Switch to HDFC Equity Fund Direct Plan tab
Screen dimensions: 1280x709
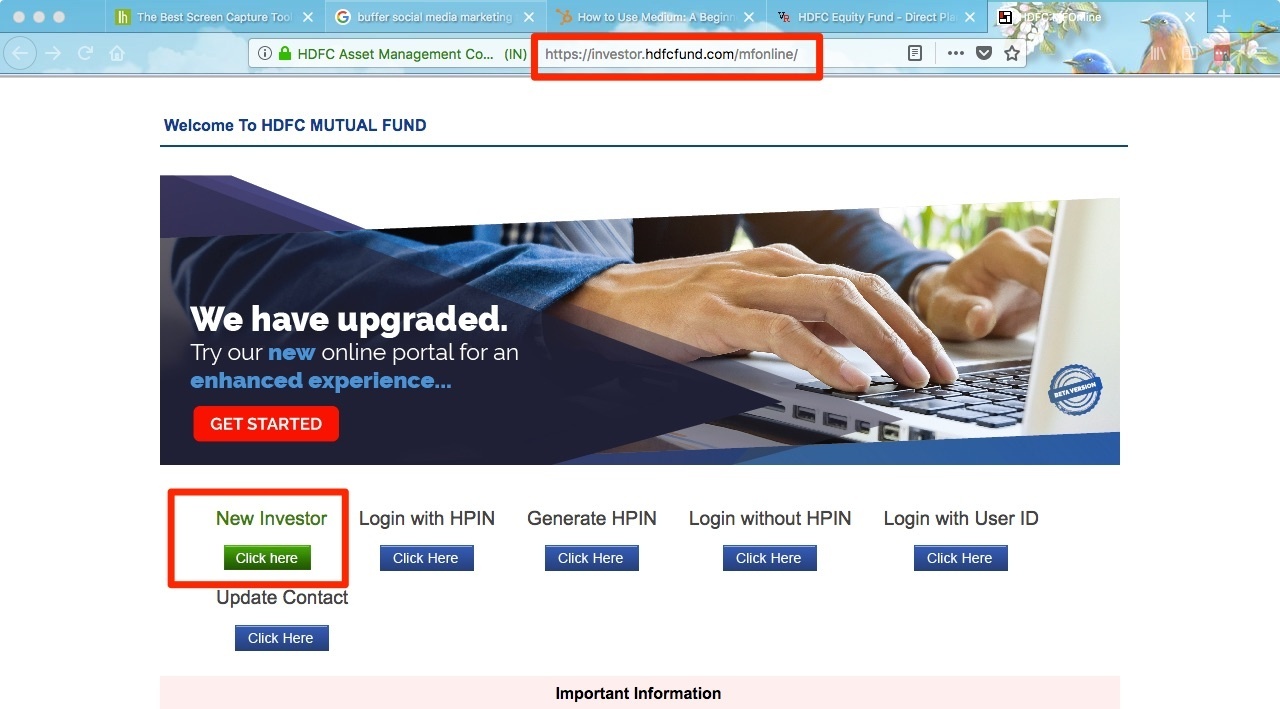[x=877, y=17]
